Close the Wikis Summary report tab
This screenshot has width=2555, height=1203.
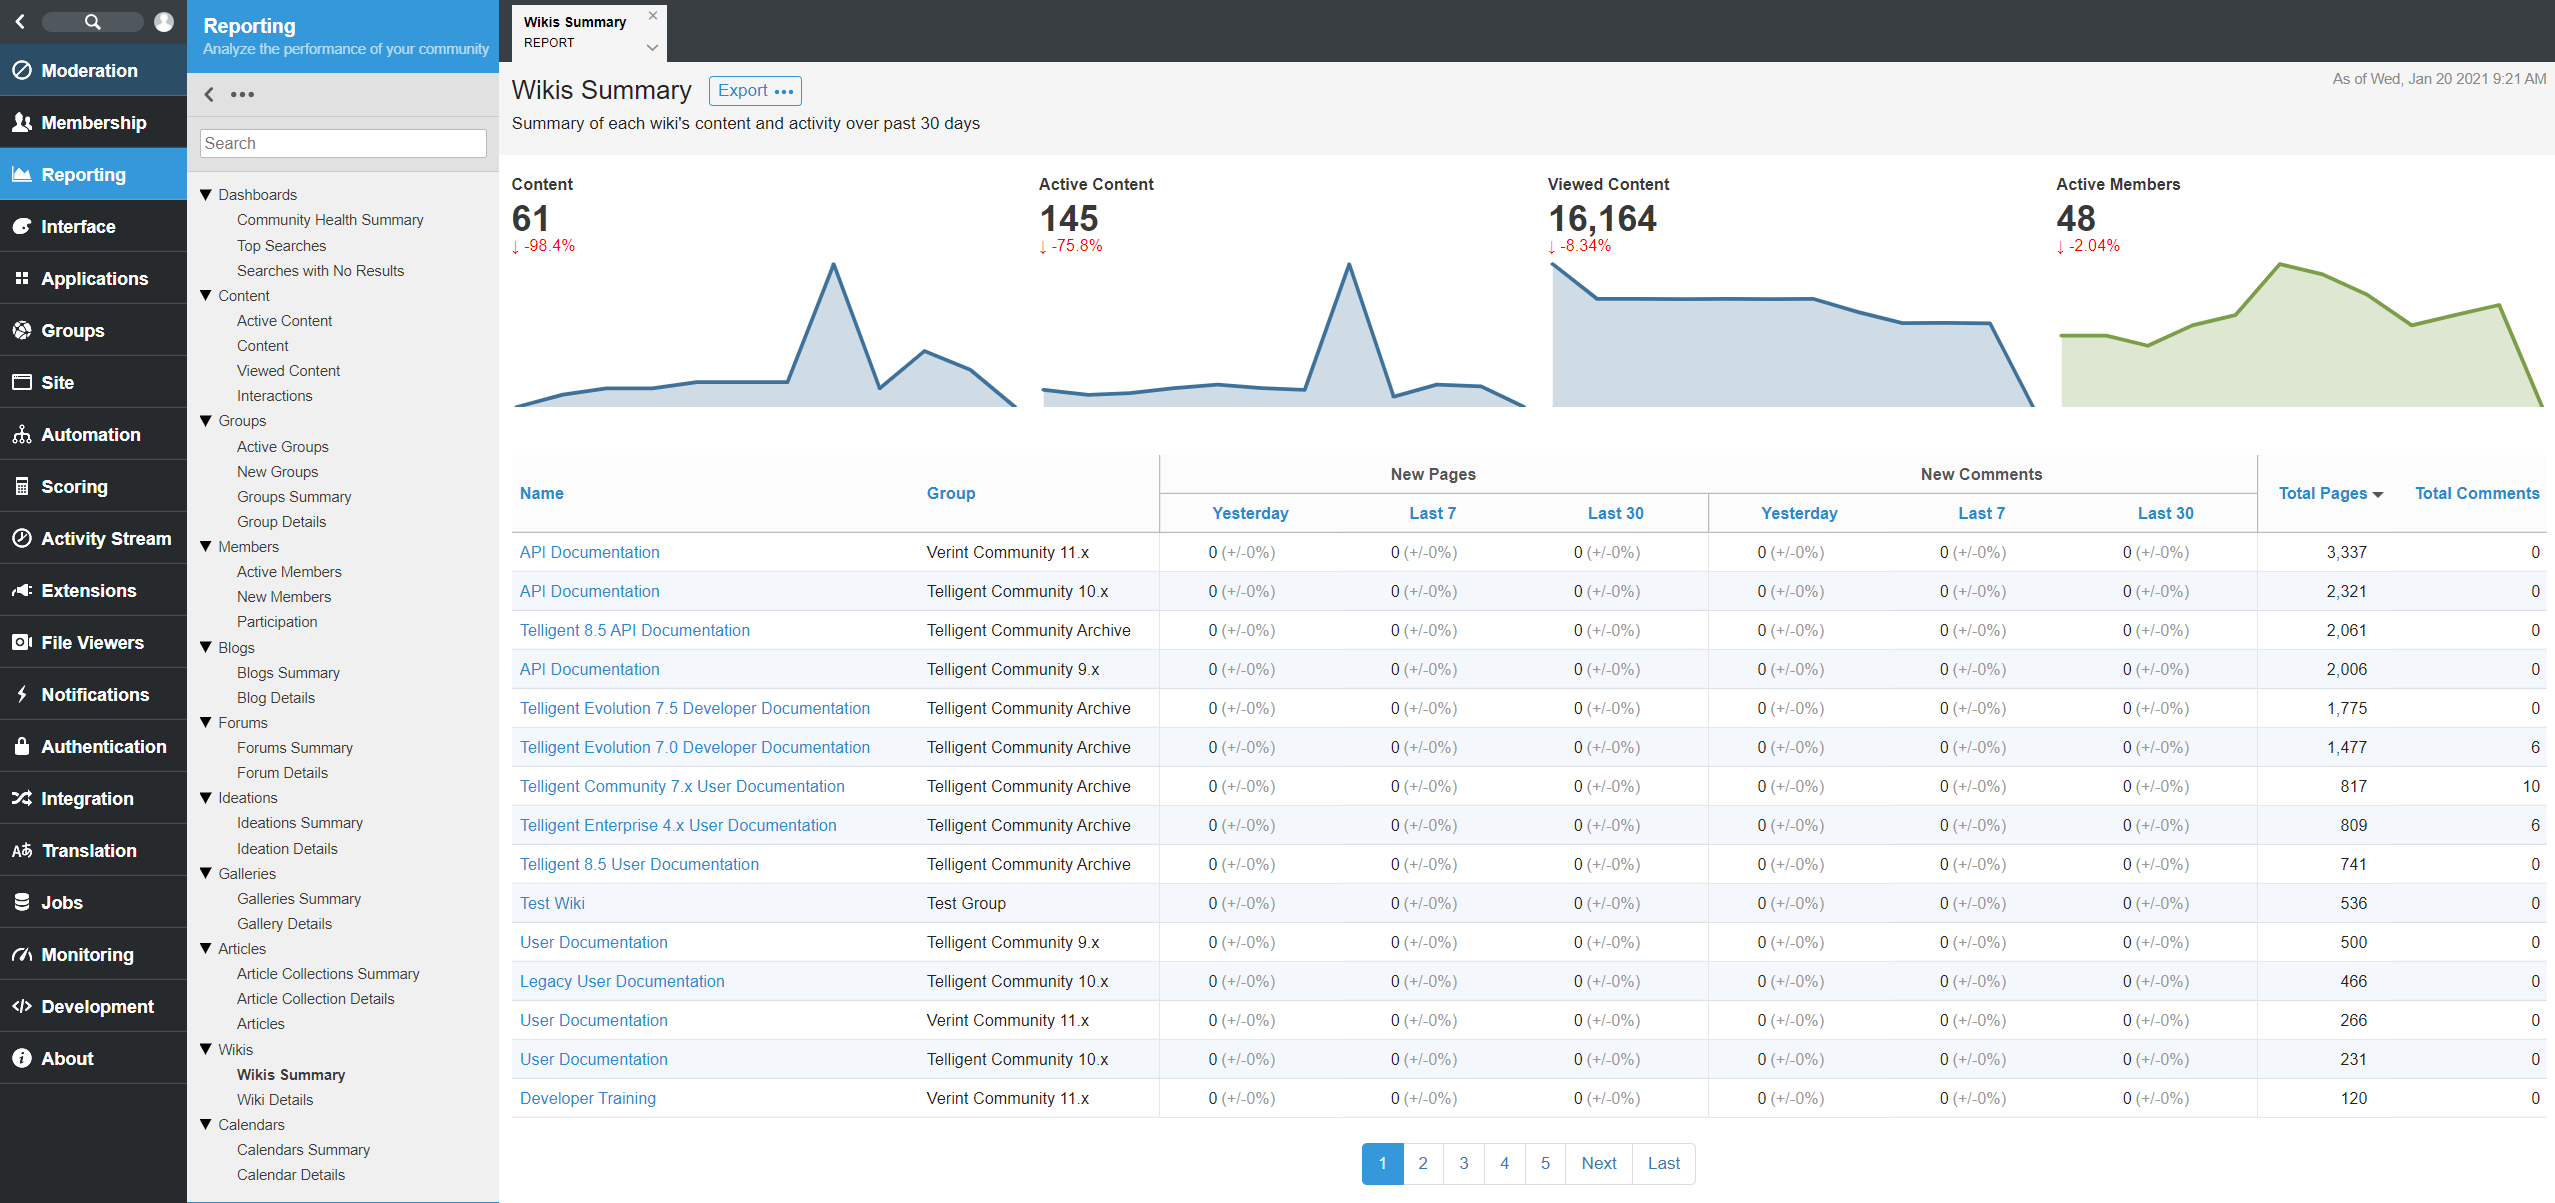653,16
